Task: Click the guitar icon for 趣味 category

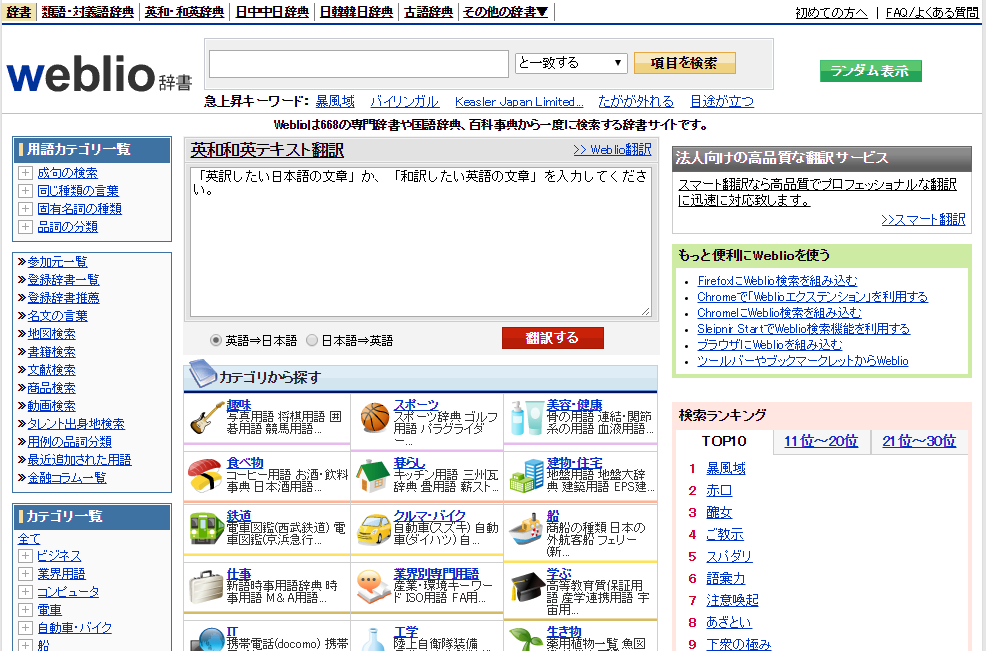Action: [207, 418]
